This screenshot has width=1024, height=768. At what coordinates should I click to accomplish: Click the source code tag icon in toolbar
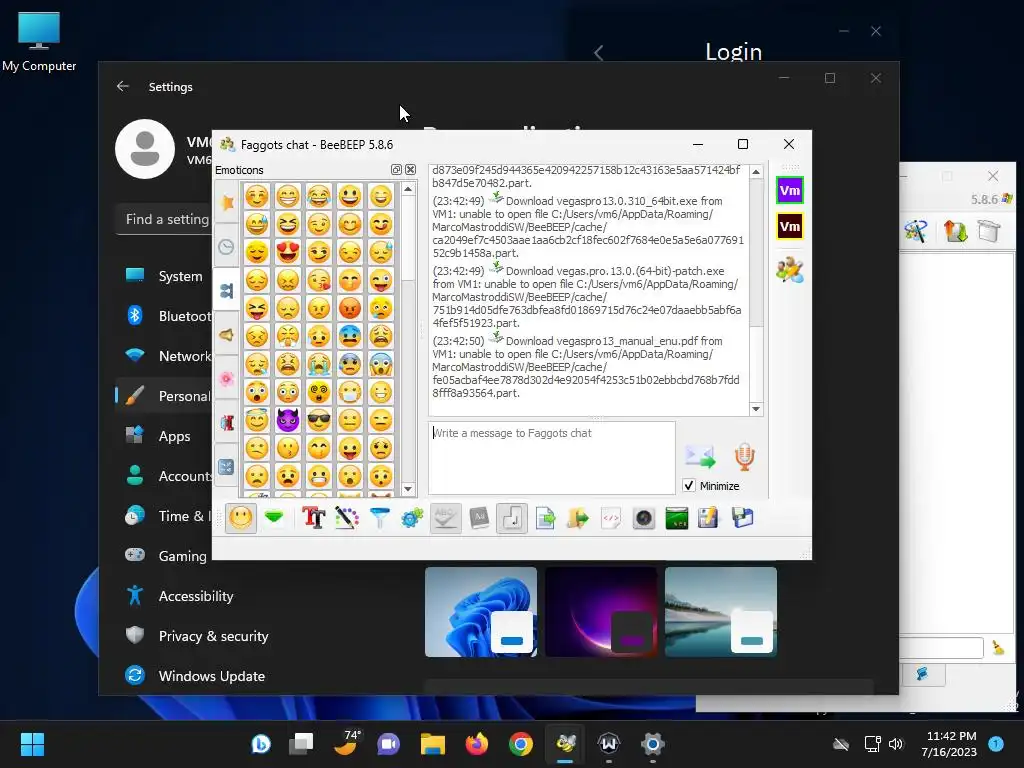pyautogui.click(x=611, y=519)
